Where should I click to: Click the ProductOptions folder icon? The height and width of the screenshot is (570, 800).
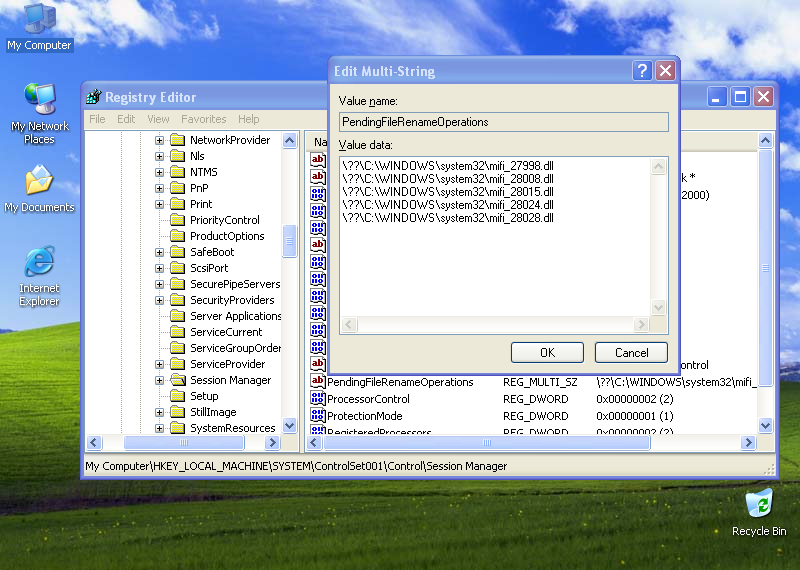pyautogui.click(x=177, y=236)
